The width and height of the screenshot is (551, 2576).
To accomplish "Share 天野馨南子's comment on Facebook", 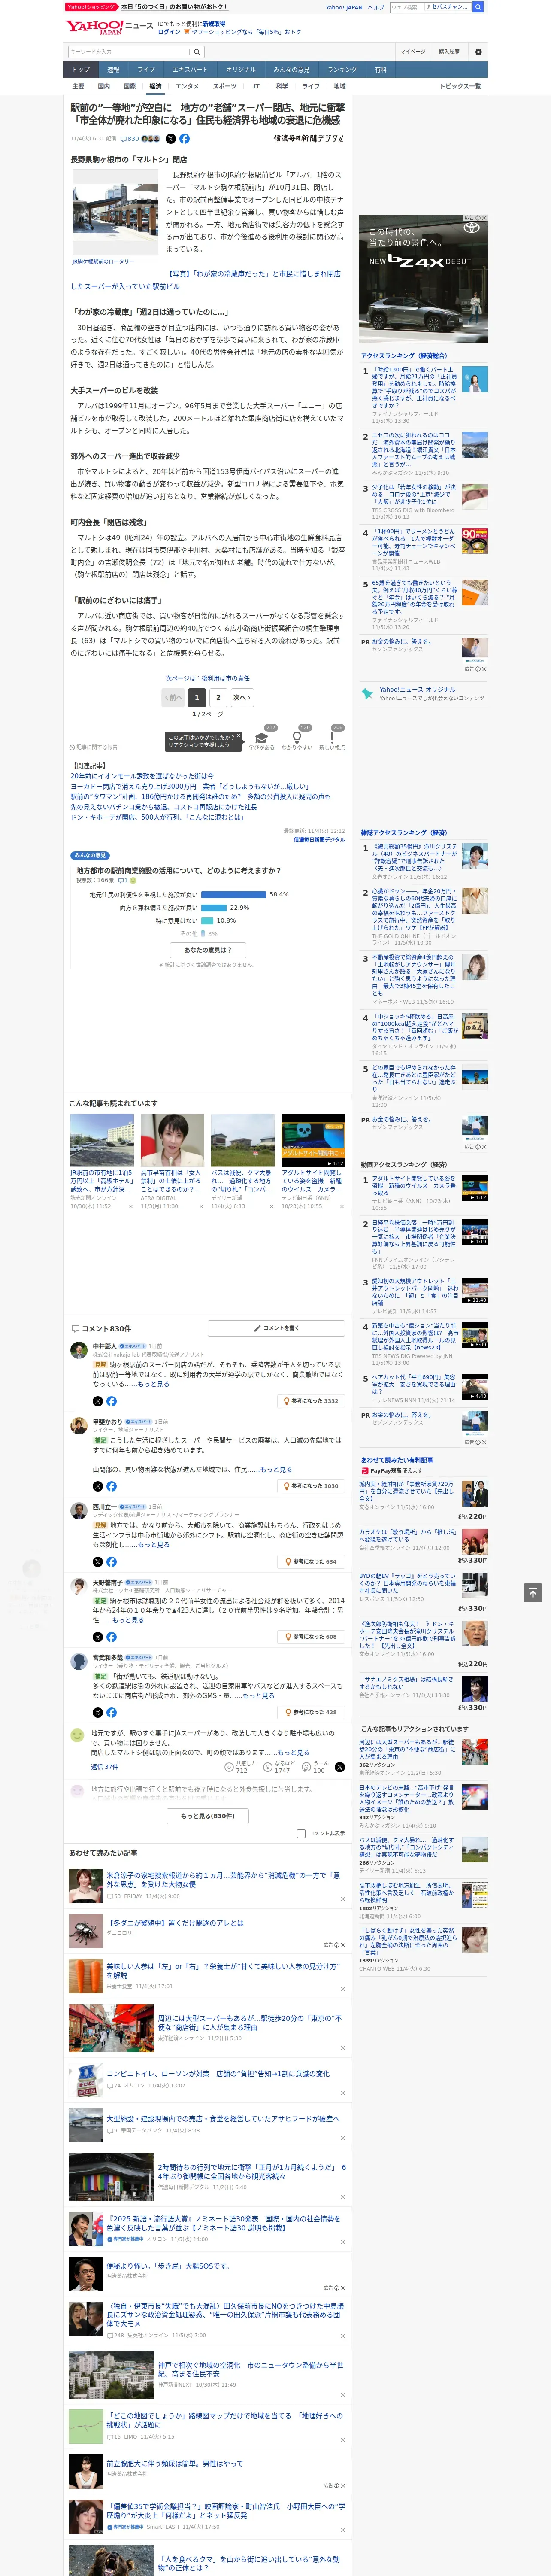I will [111, 1637].
